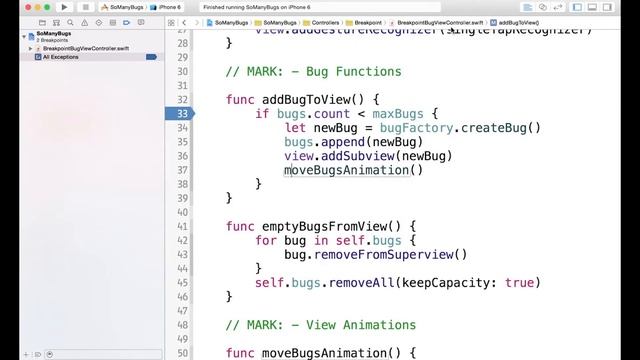Toggle the right Utilities panel
This screenshot has width=640, height=360.
click(607, 7)
